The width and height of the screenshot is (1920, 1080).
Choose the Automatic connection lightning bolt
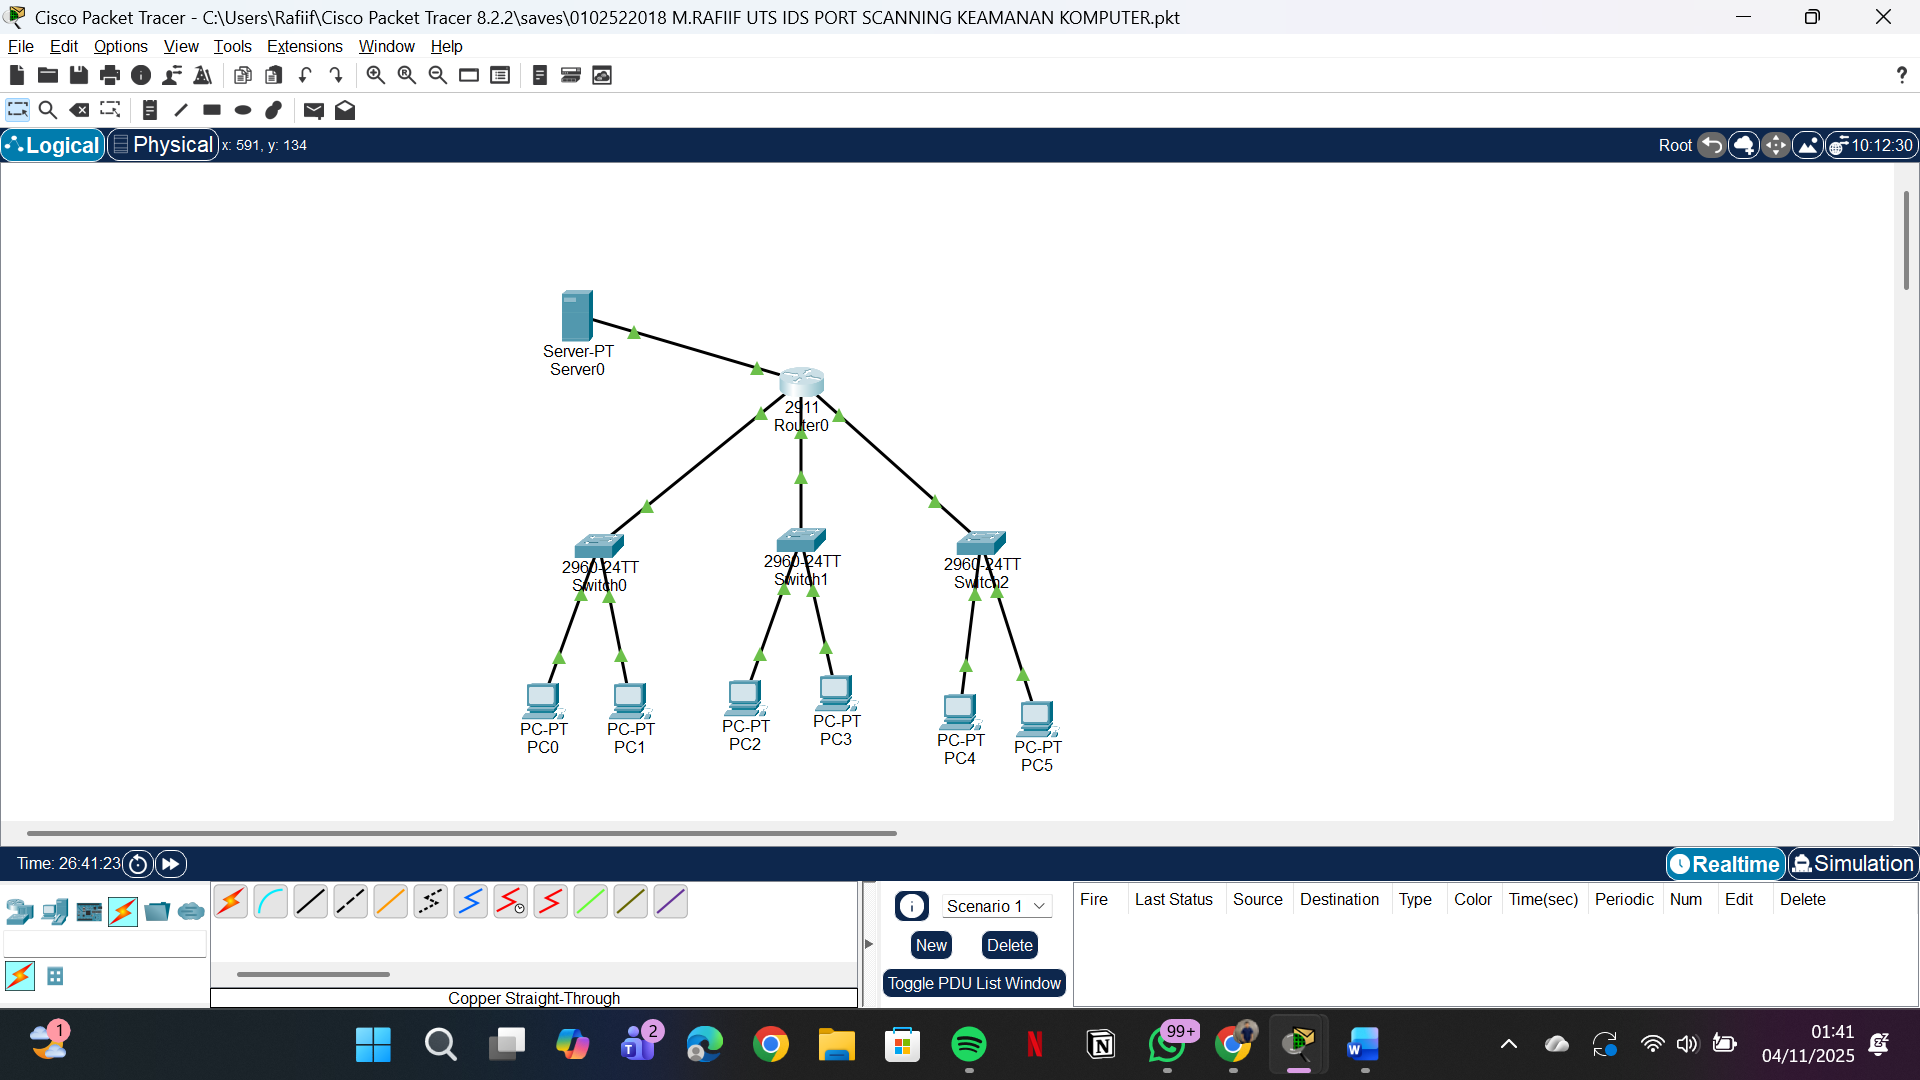(x=231, y=901)
